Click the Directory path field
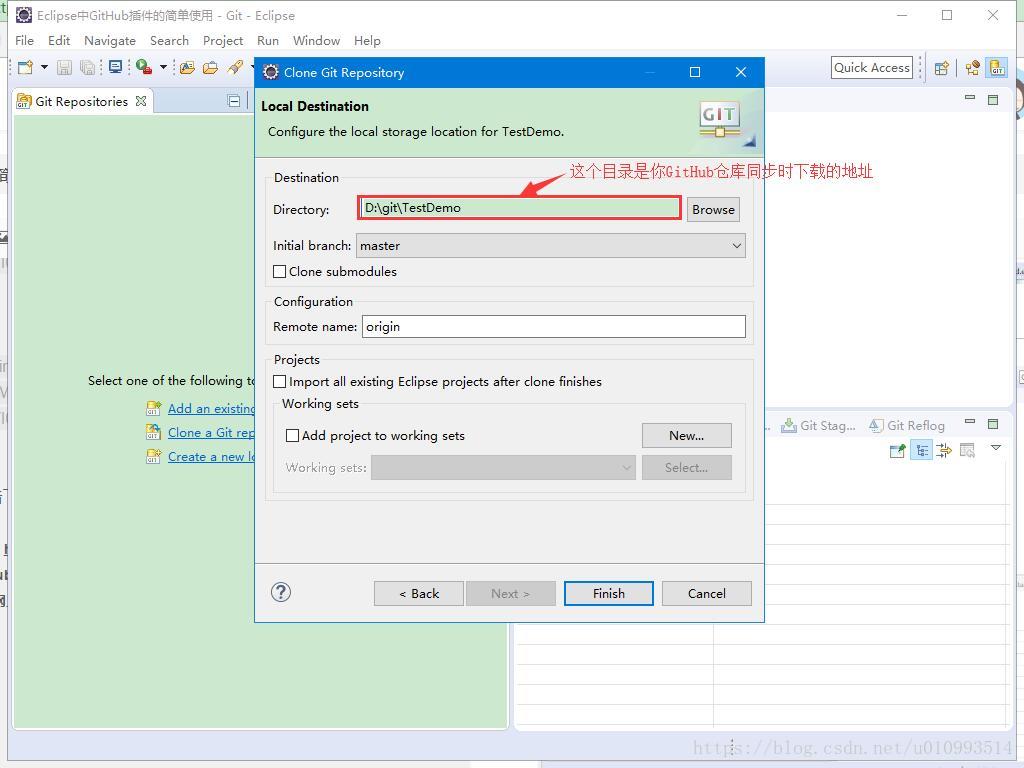1024x768 pixels. pos(520,208)
